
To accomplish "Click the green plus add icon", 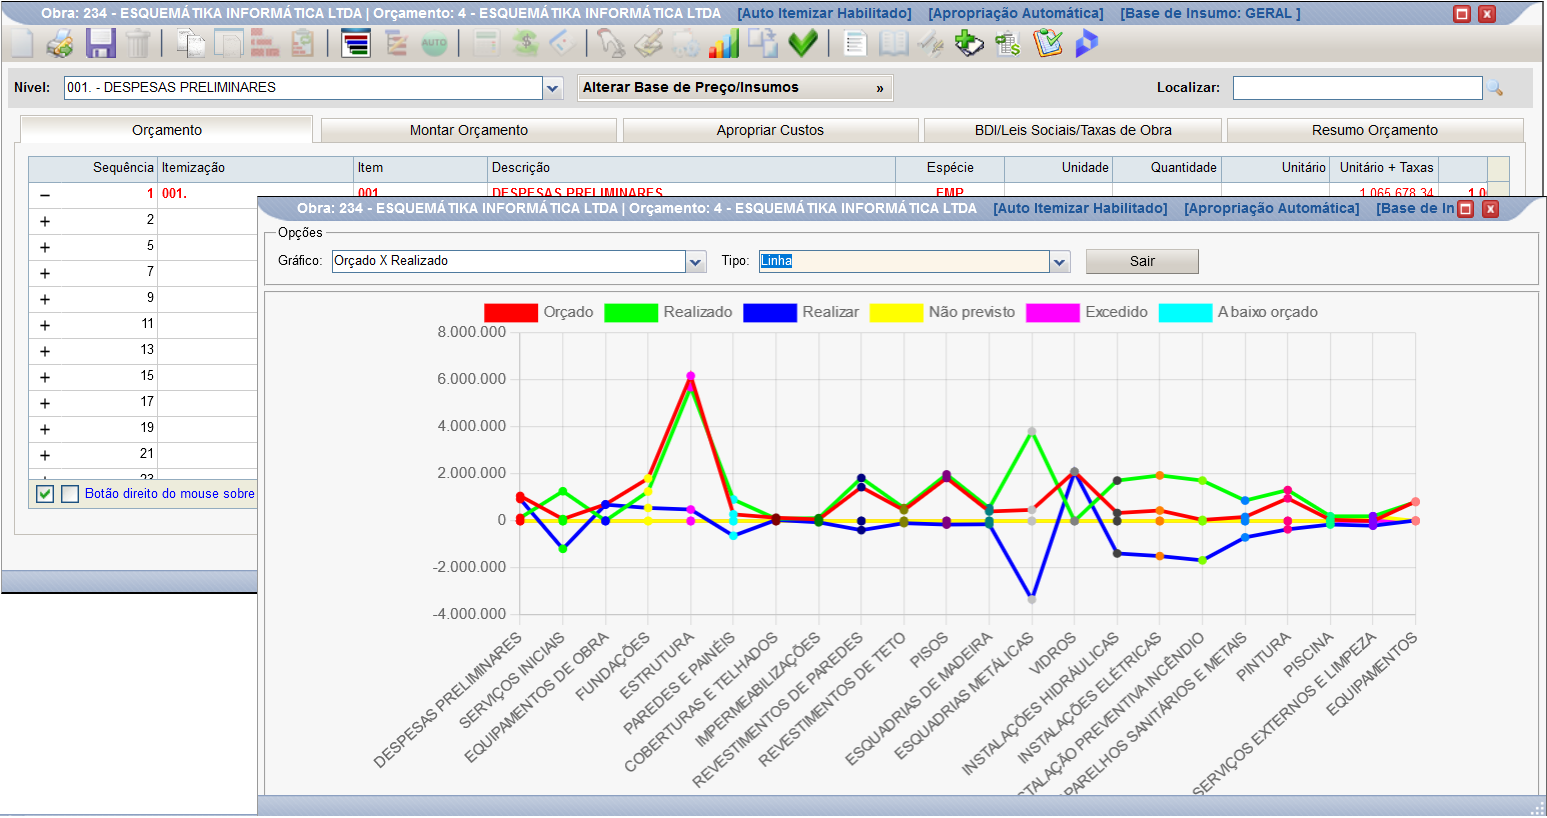I will [x=968, y=43].
